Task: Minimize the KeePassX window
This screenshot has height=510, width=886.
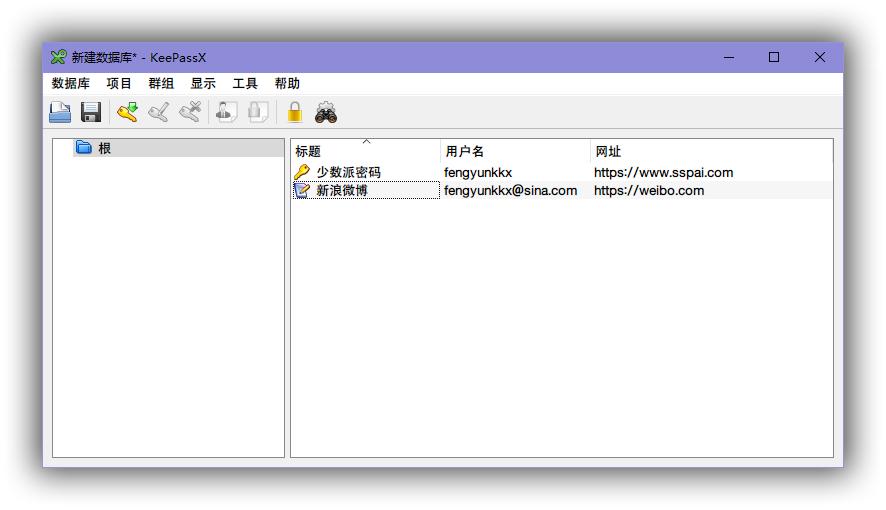Action: click(729, 57)
